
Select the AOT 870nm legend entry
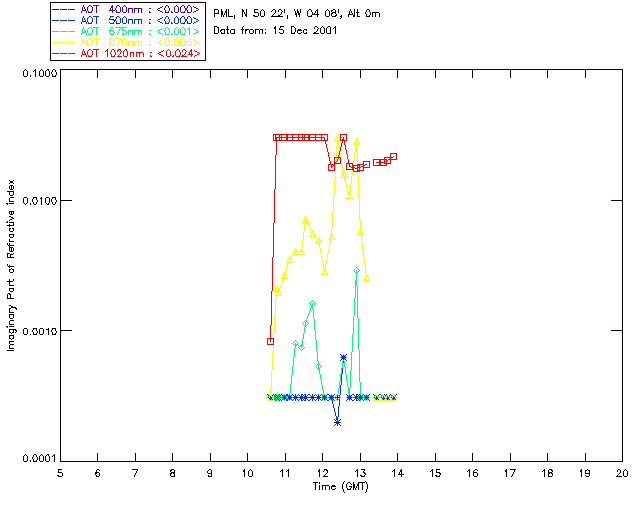pos(126,42)
